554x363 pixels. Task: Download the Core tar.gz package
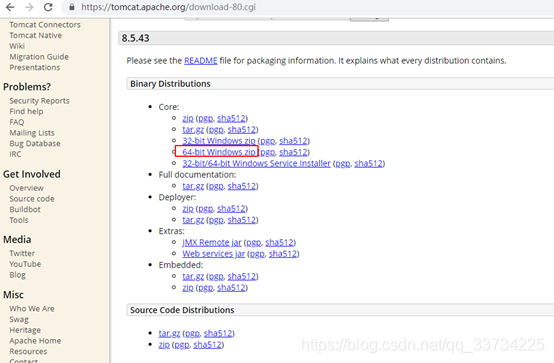coord(193,130)
